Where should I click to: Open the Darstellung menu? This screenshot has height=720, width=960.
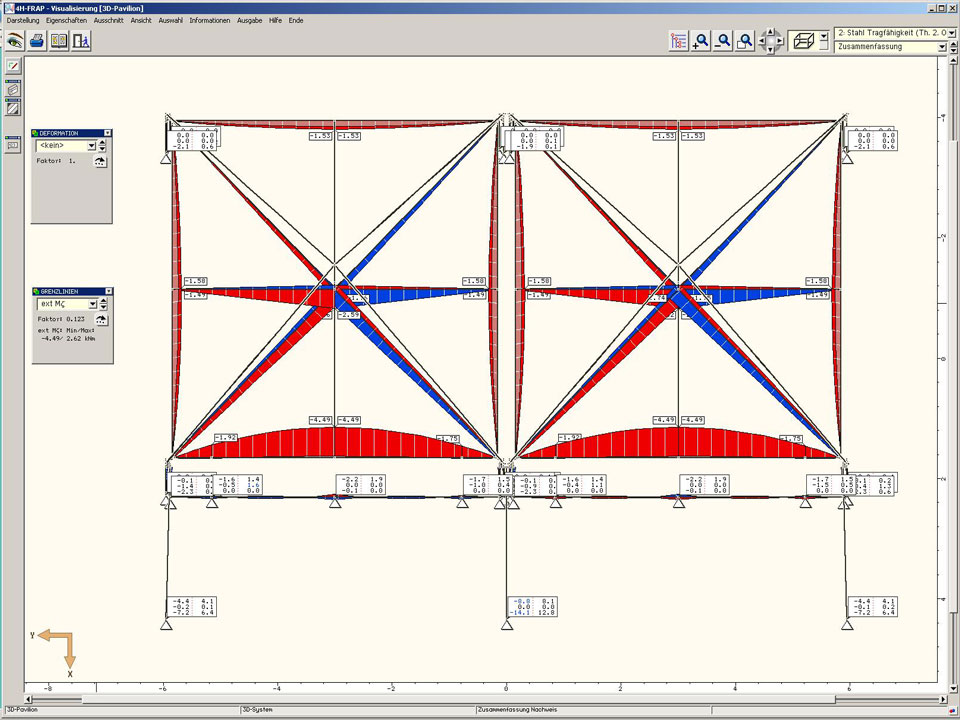pyautogui.click(x=23, y=20)
